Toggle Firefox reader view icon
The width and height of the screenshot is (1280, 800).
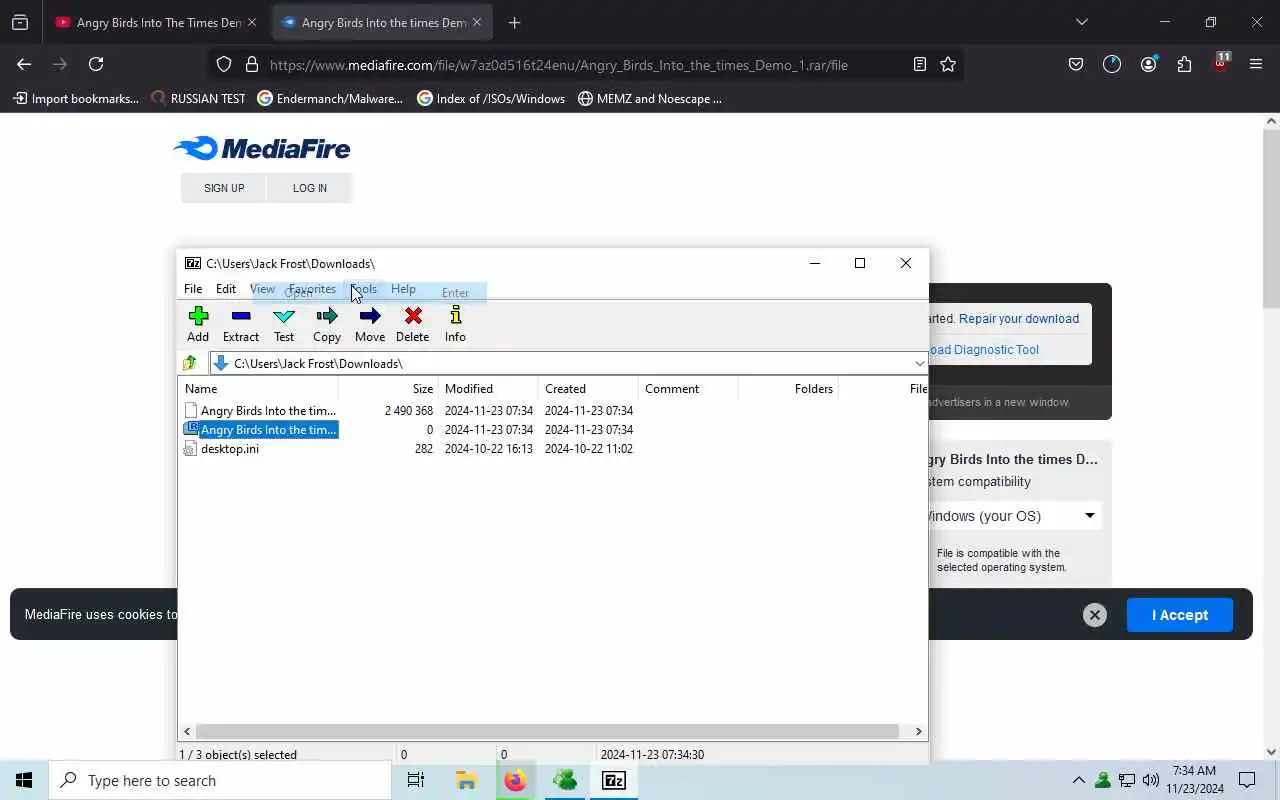[x=920, y=64]
